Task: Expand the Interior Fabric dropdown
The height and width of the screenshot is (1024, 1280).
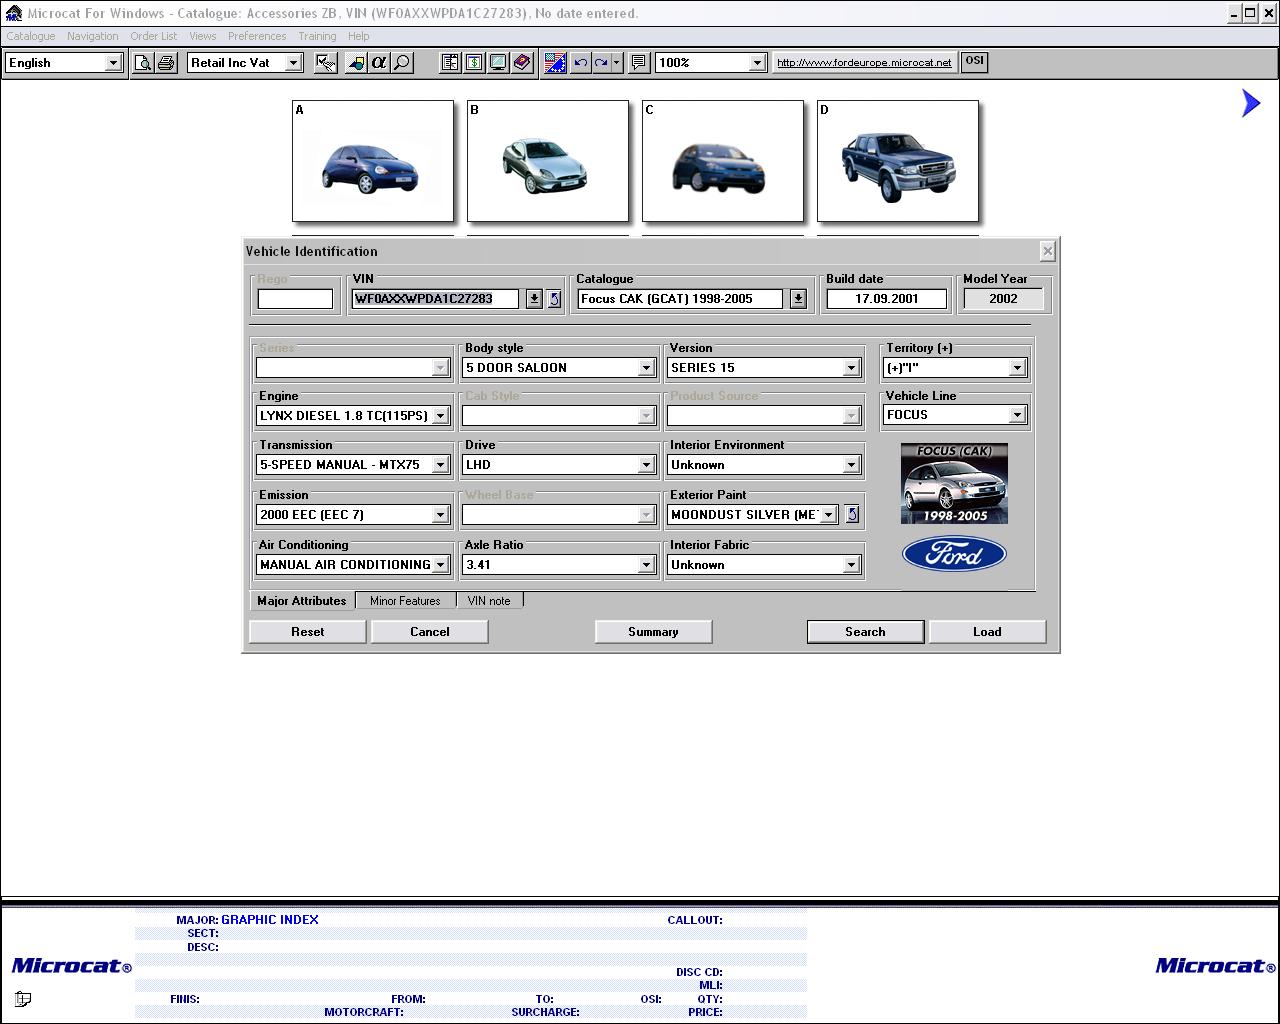Action: point(851,565)
